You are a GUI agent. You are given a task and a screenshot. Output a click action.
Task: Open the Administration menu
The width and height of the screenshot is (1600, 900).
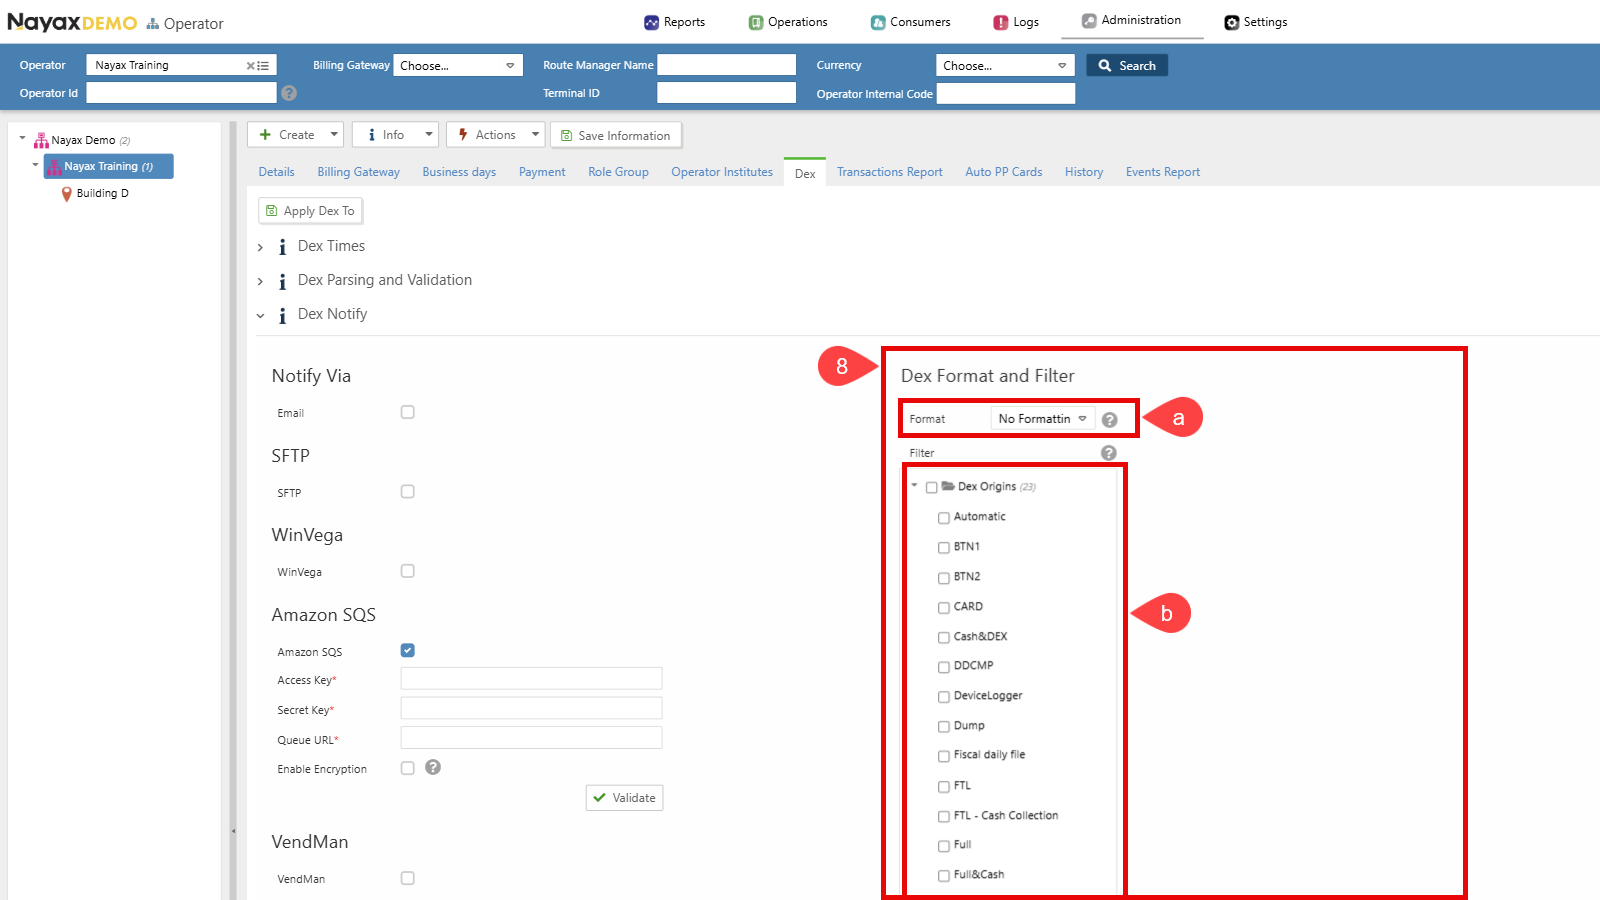pyautogui.click(x=1131, y=20)
